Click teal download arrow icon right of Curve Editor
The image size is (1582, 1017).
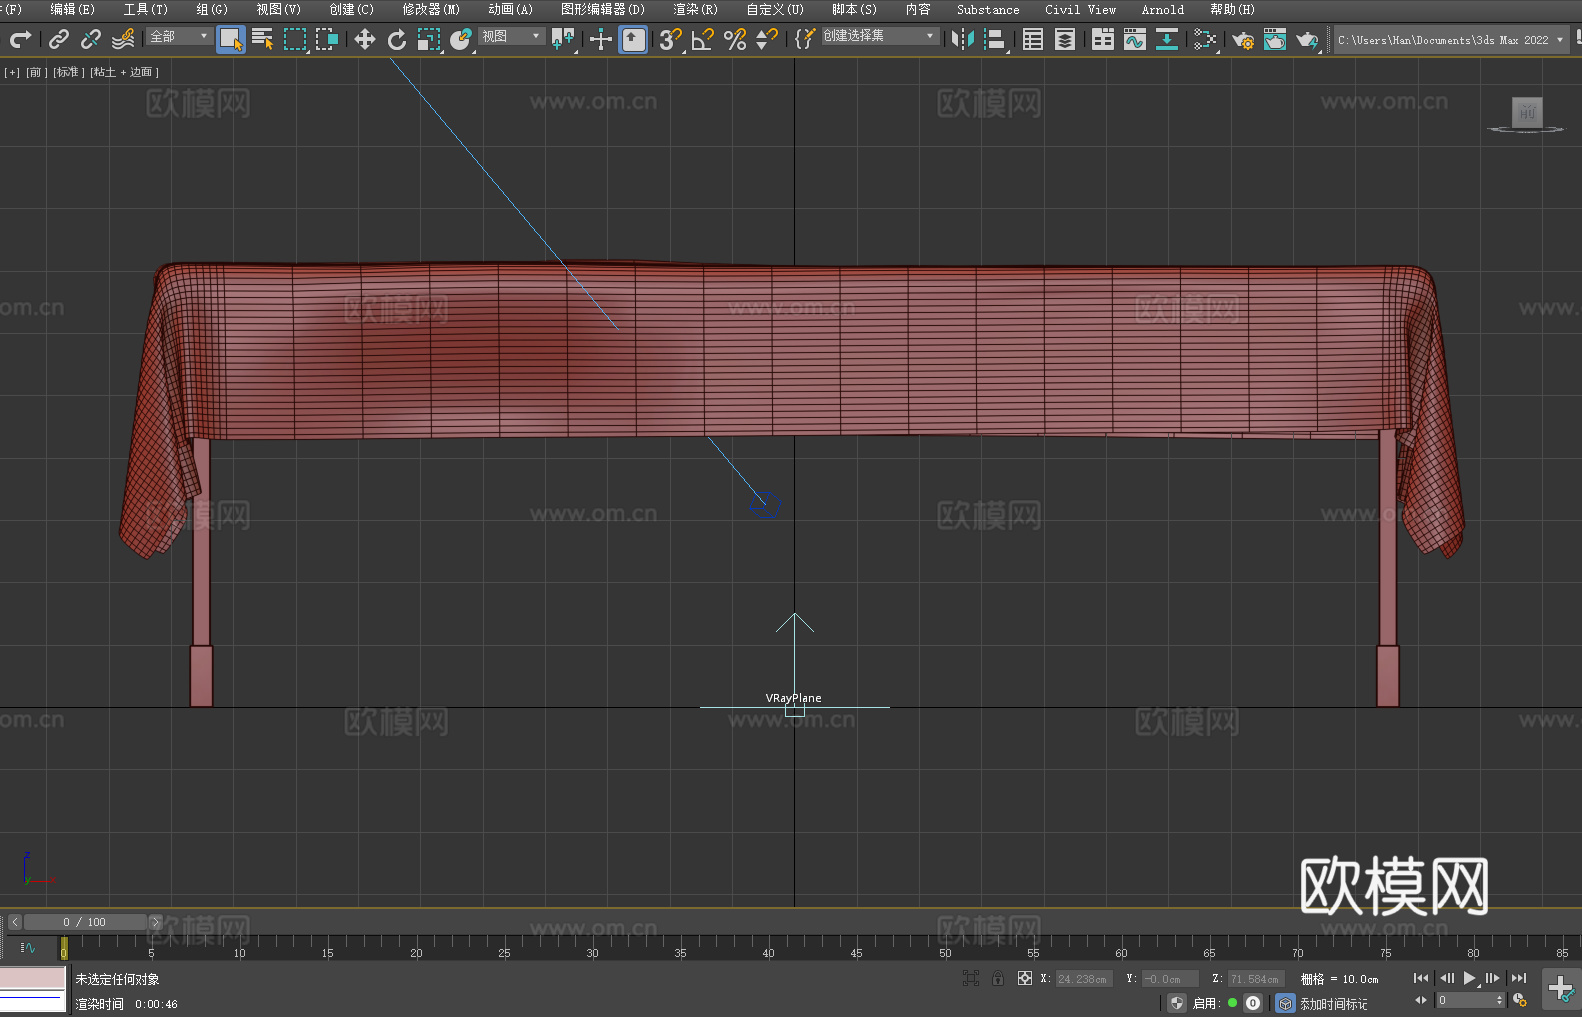coord(1167,39)
